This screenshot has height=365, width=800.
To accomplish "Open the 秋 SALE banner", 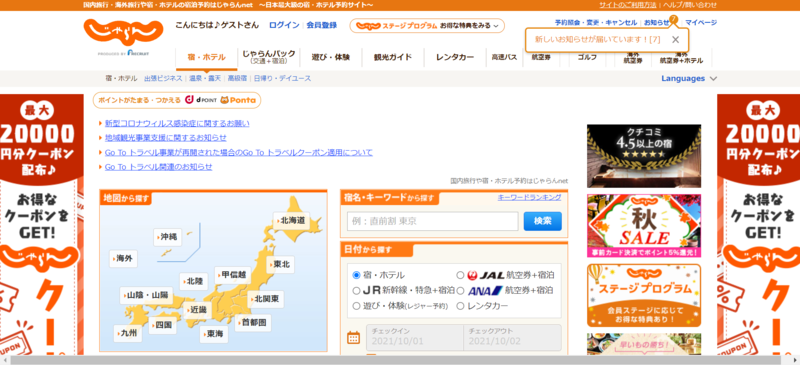I will coord(644,226).
